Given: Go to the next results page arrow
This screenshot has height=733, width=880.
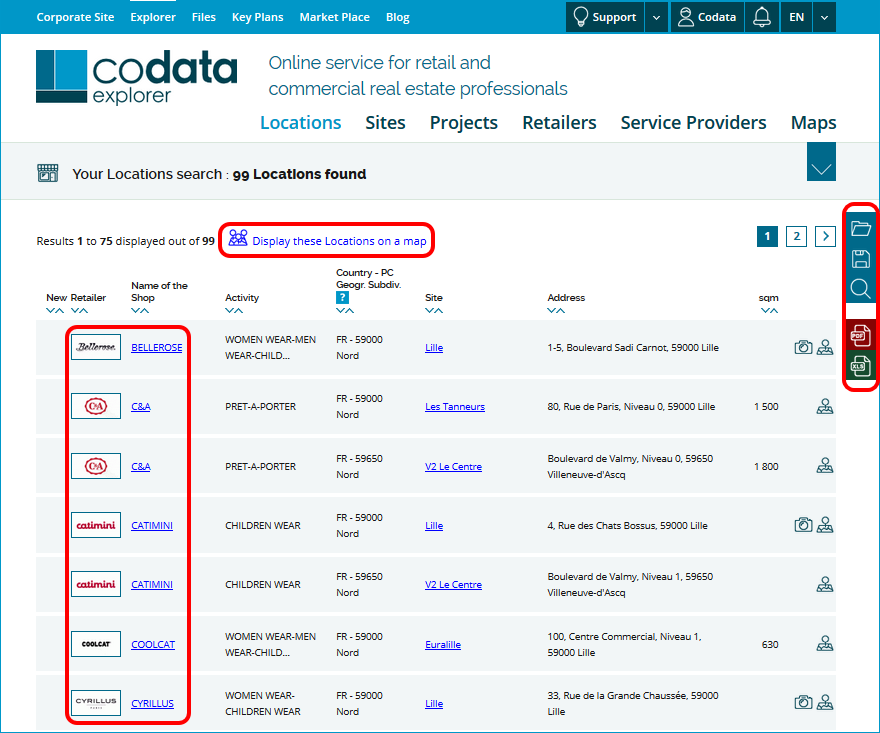Looking at the screenshot, I should click(825, 236).
